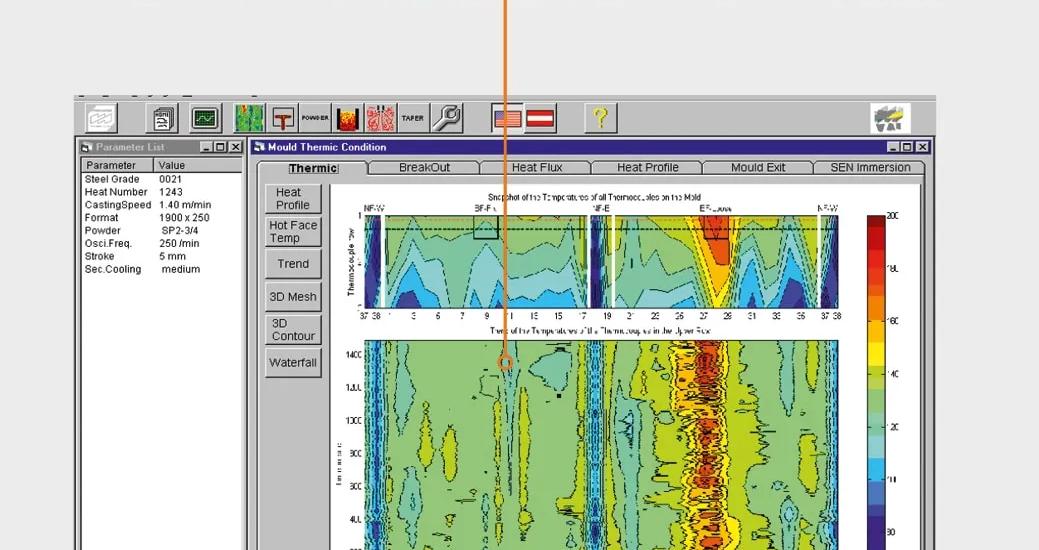Viewport: 1039px width, 550px height.
Task: Click the Heat Profile side button
Action: tap(293, 199)
